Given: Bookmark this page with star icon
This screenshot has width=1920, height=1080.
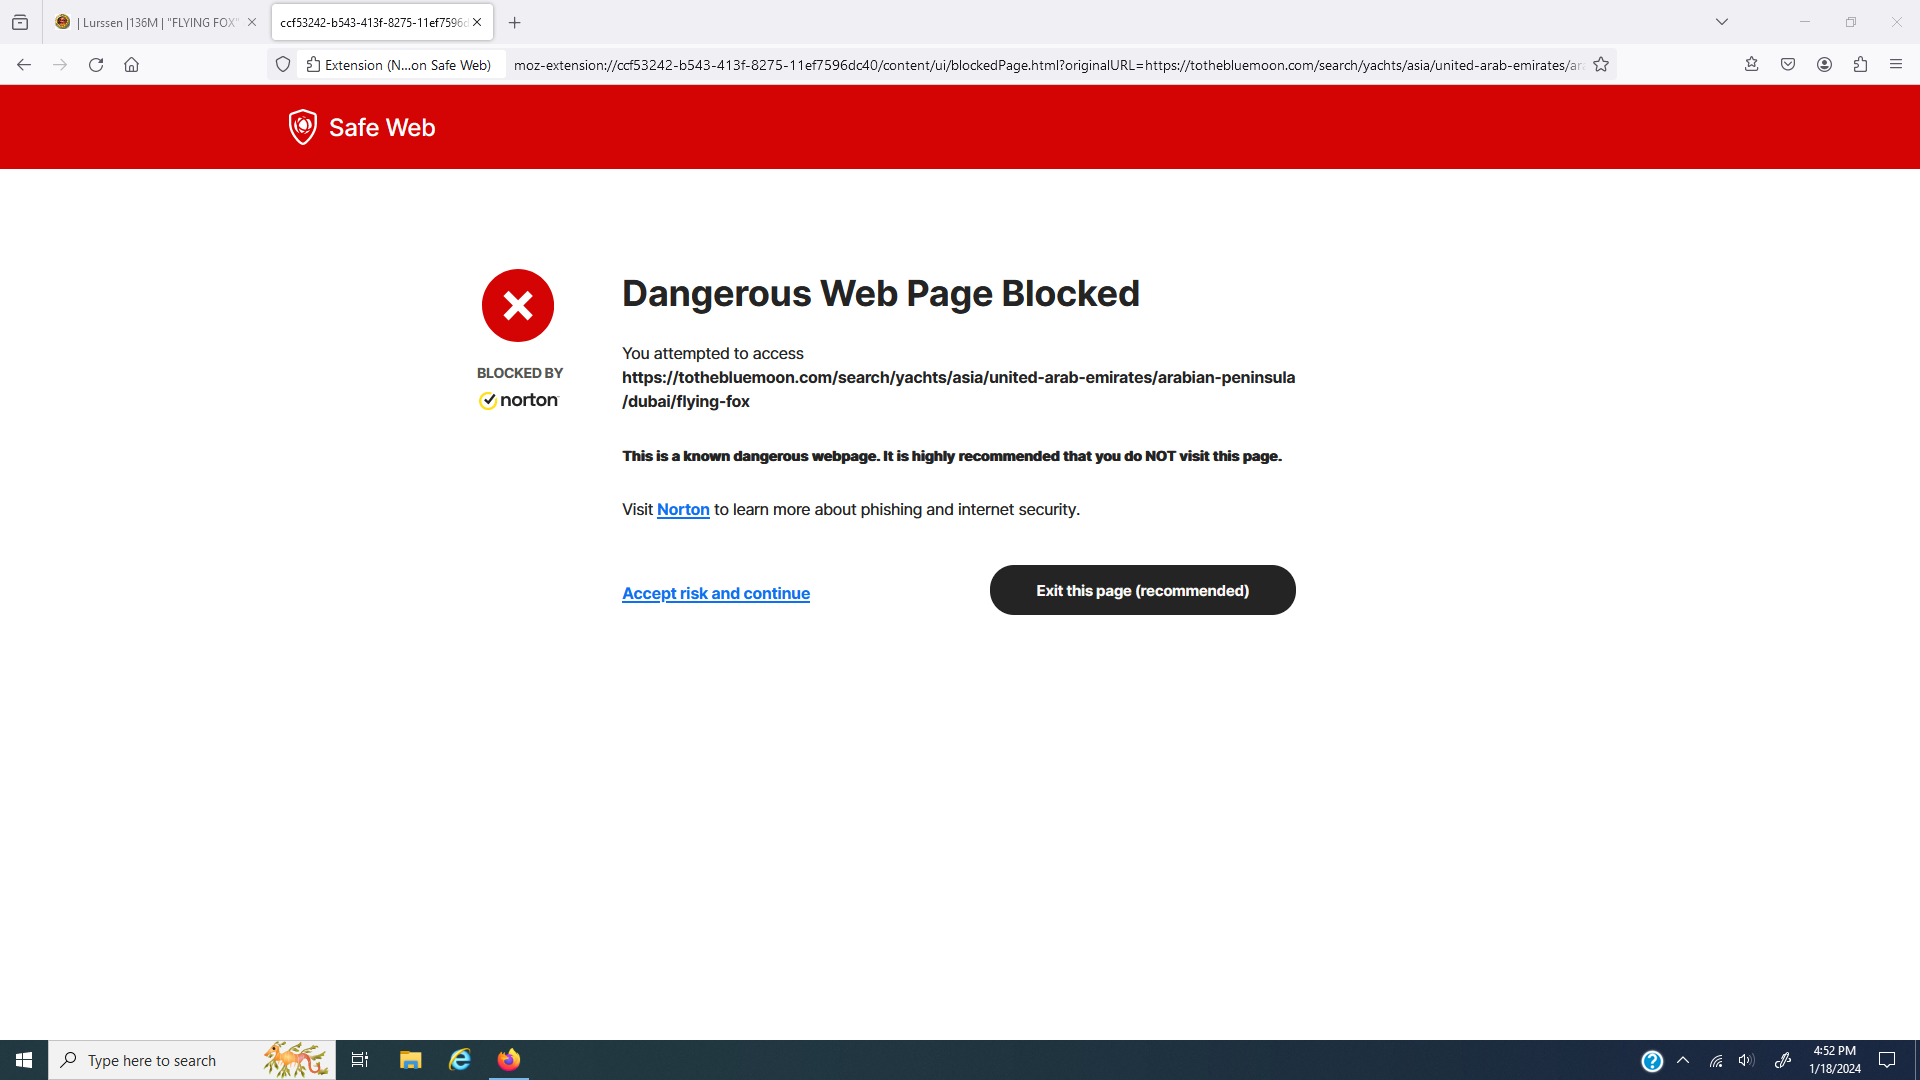Looking at the screenshot, I should tap(1601, 65).
